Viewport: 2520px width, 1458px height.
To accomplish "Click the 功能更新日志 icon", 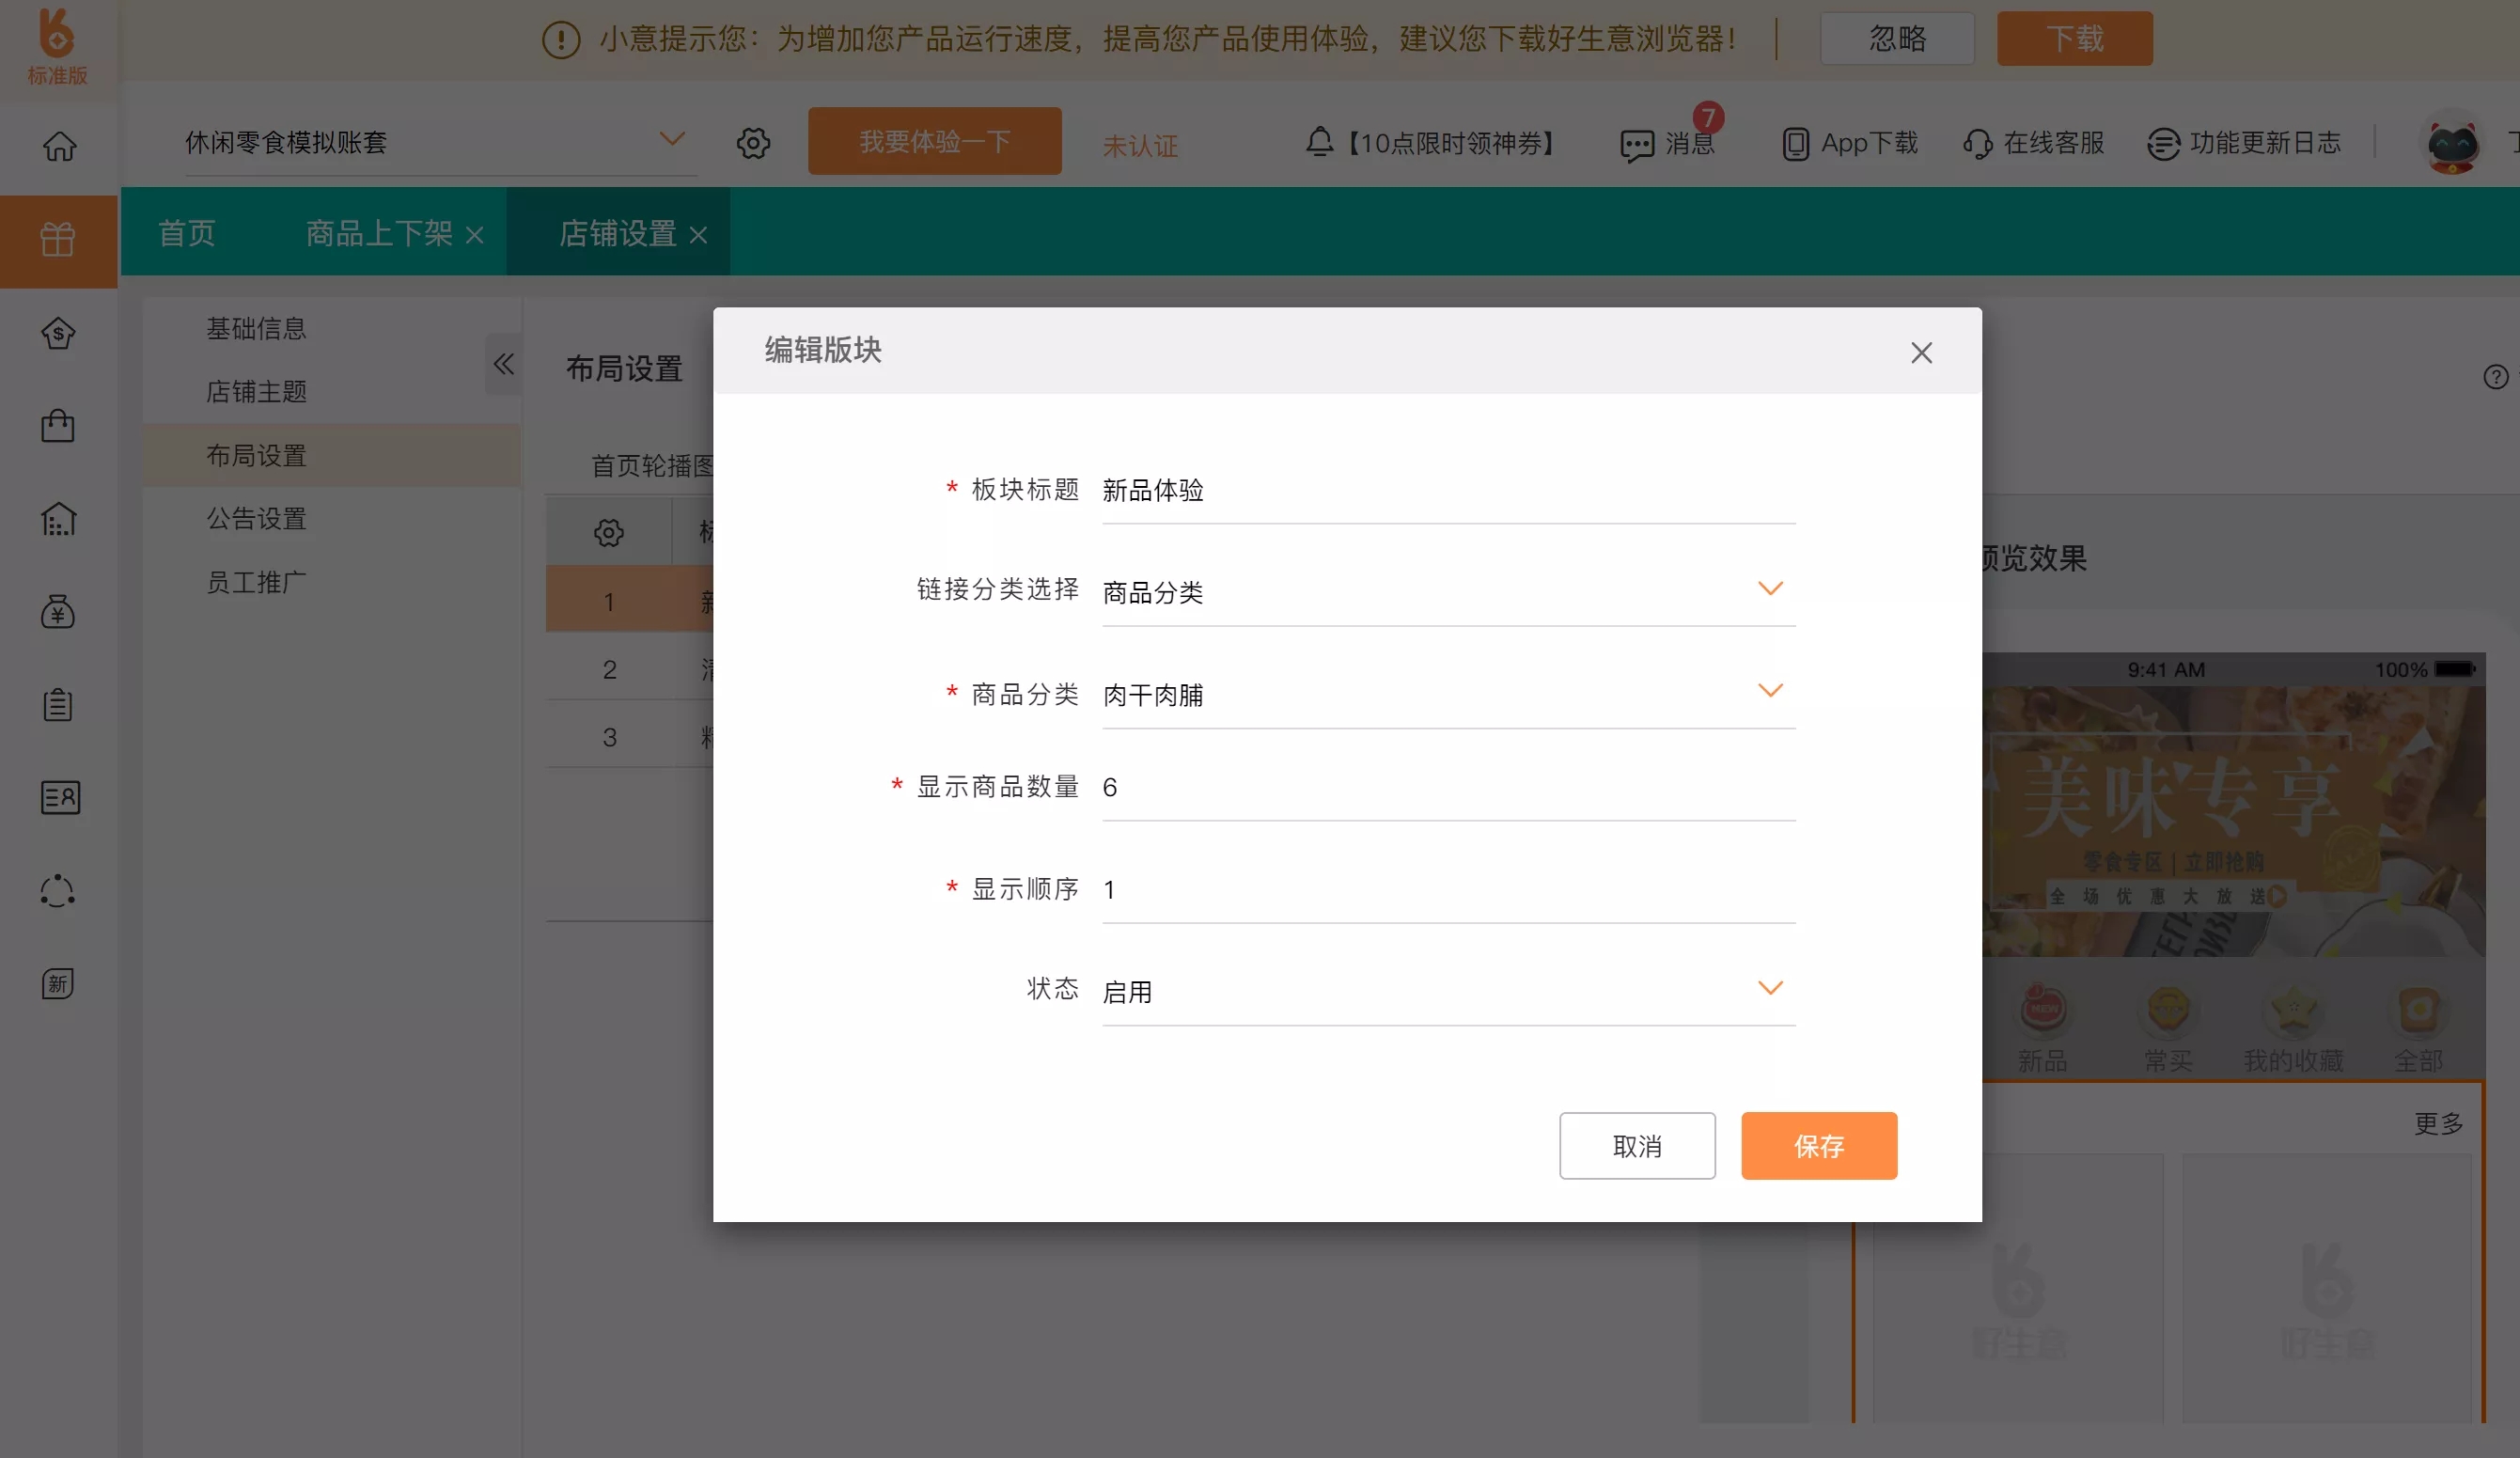I will pyautogui.click(x=2163, y=144).
